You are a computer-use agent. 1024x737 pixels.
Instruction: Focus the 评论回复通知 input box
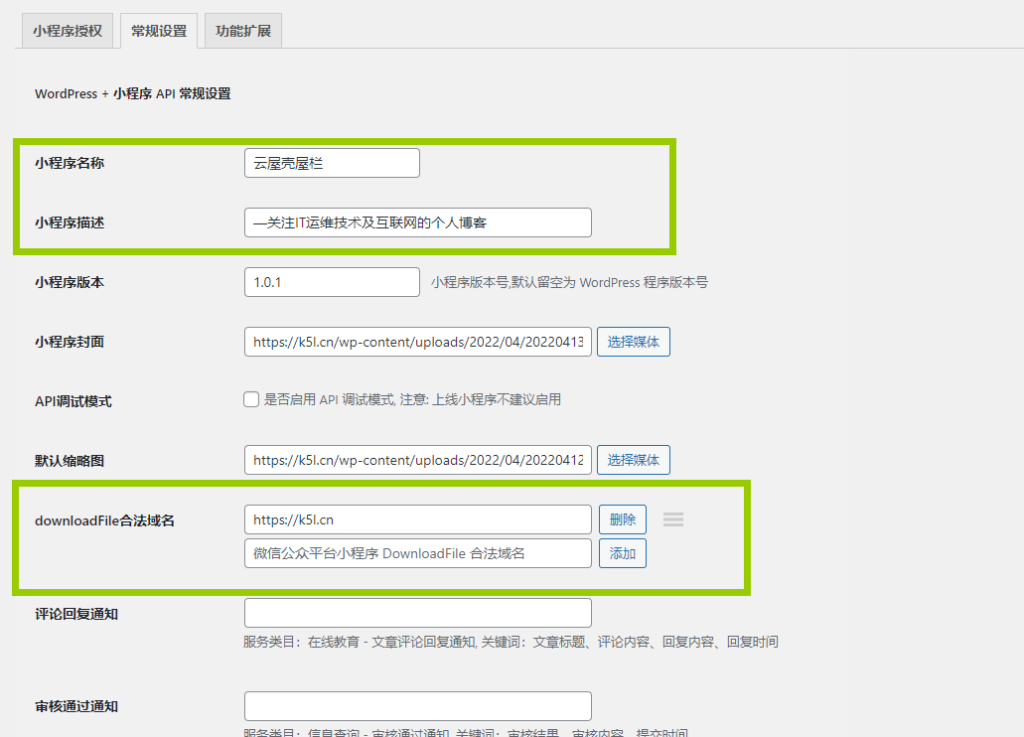[x=417, y=613]
